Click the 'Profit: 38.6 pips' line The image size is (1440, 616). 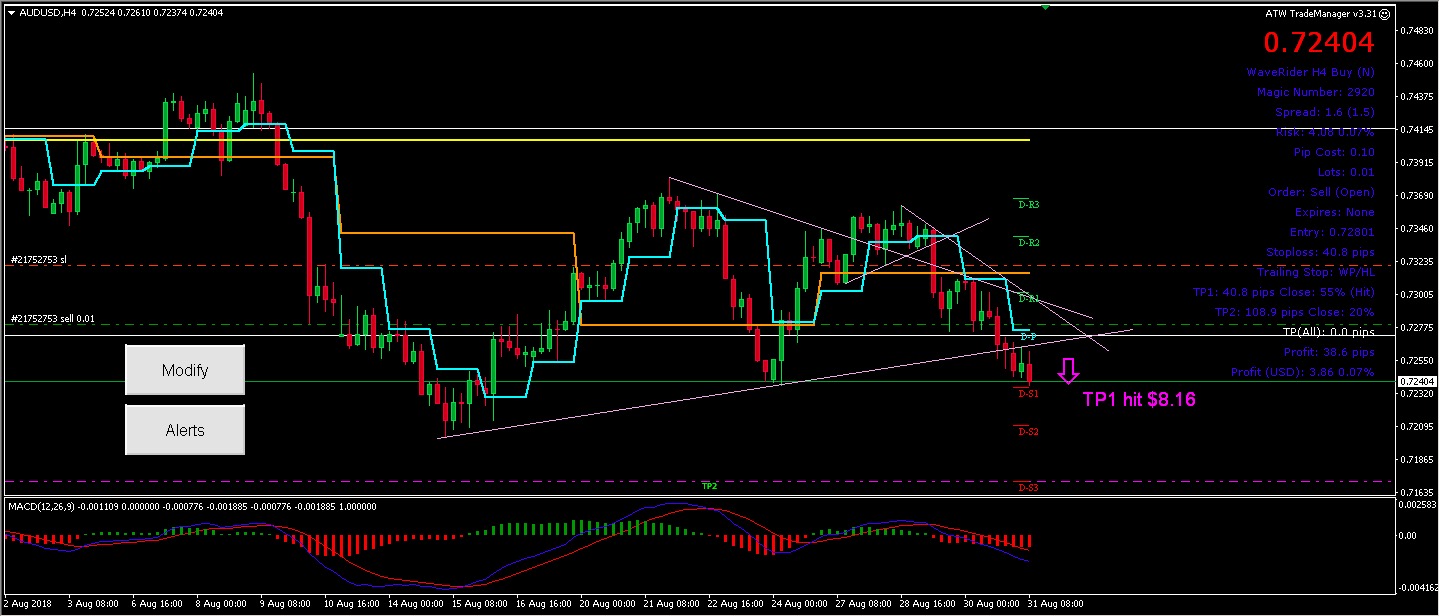(x=1329, y=352)
